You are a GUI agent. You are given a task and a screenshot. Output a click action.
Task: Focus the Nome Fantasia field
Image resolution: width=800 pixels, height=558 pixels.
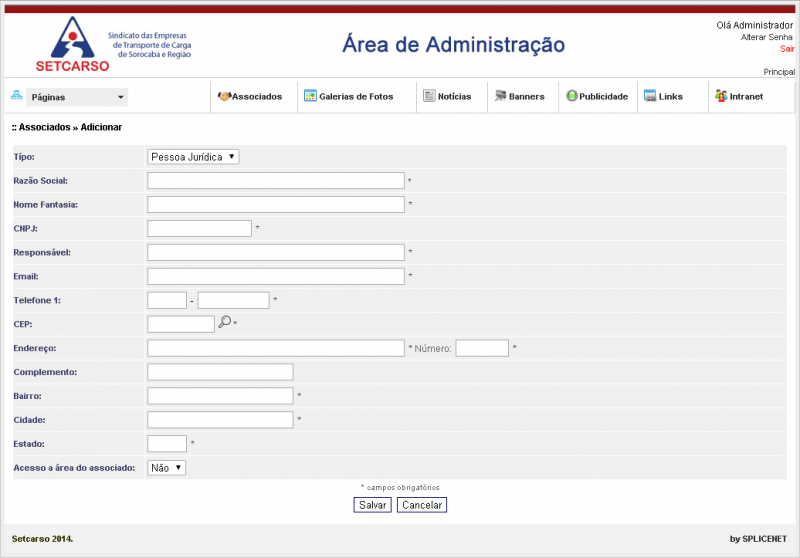[276, 205]
